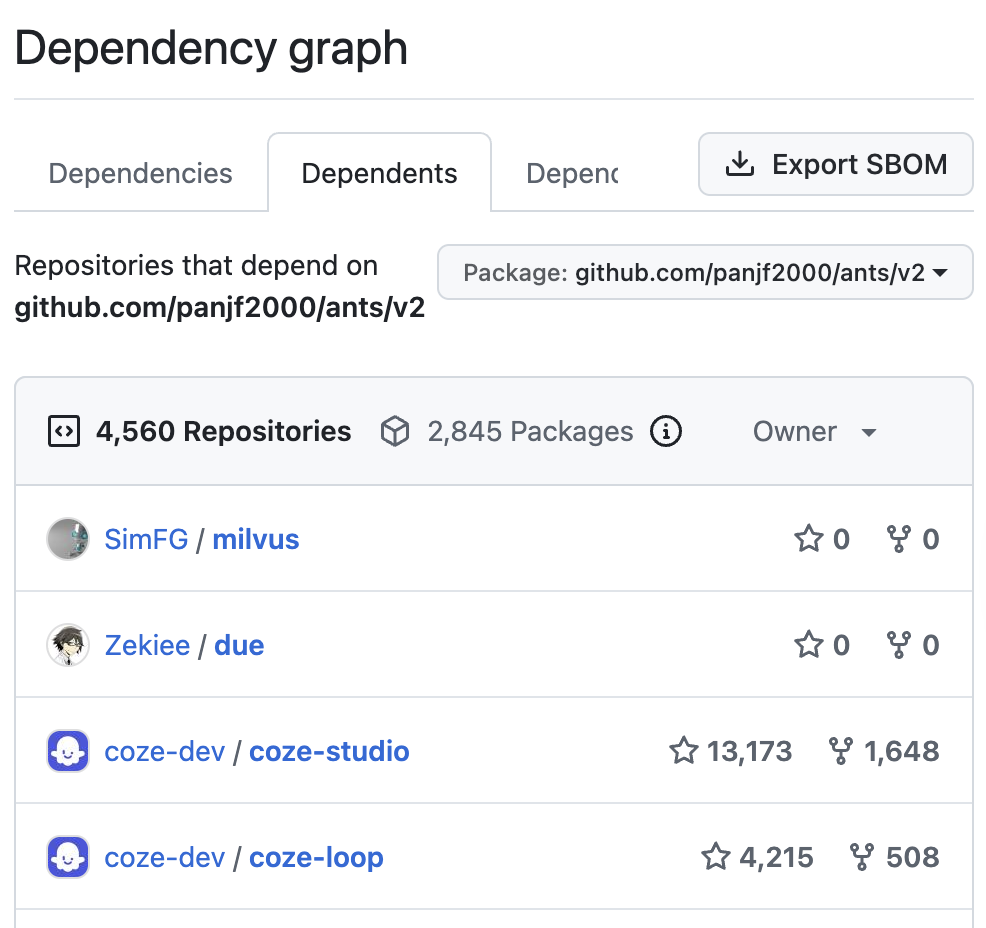
Task: Click the SimFG user avatar
Action: point(68,540)
